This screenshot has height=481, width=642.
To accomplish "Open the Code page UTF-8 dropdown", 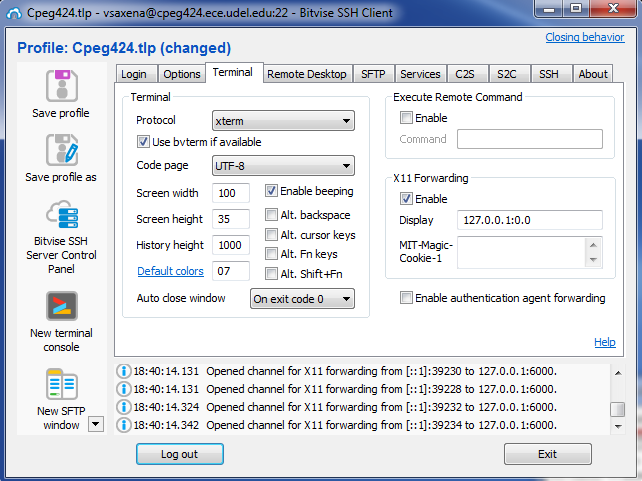I will (x=283, y=165).
